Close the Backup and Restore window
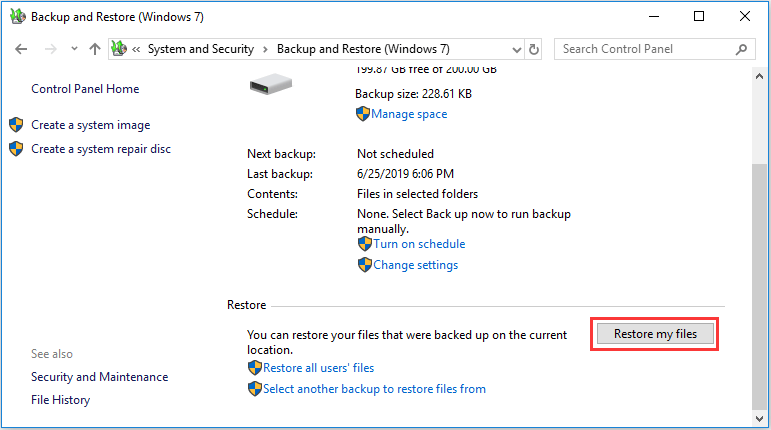 coord(745,17)
